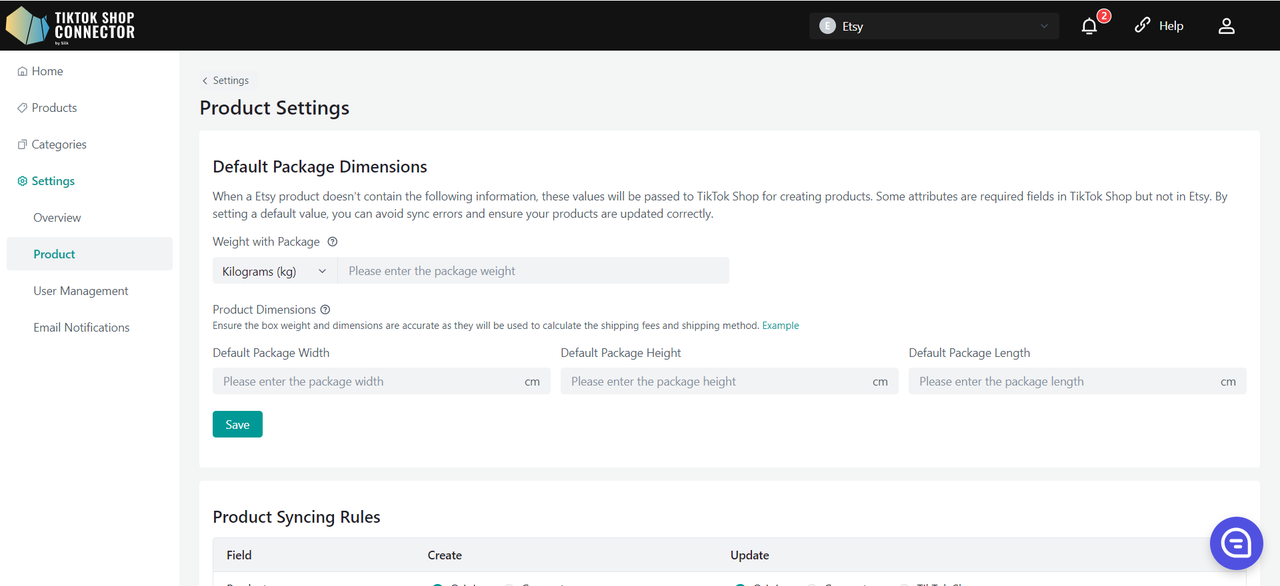The height and width of the screenshot is (586, 1280).
Task: Click the Product Settings page heading
Action: click(x=275, y=108)
